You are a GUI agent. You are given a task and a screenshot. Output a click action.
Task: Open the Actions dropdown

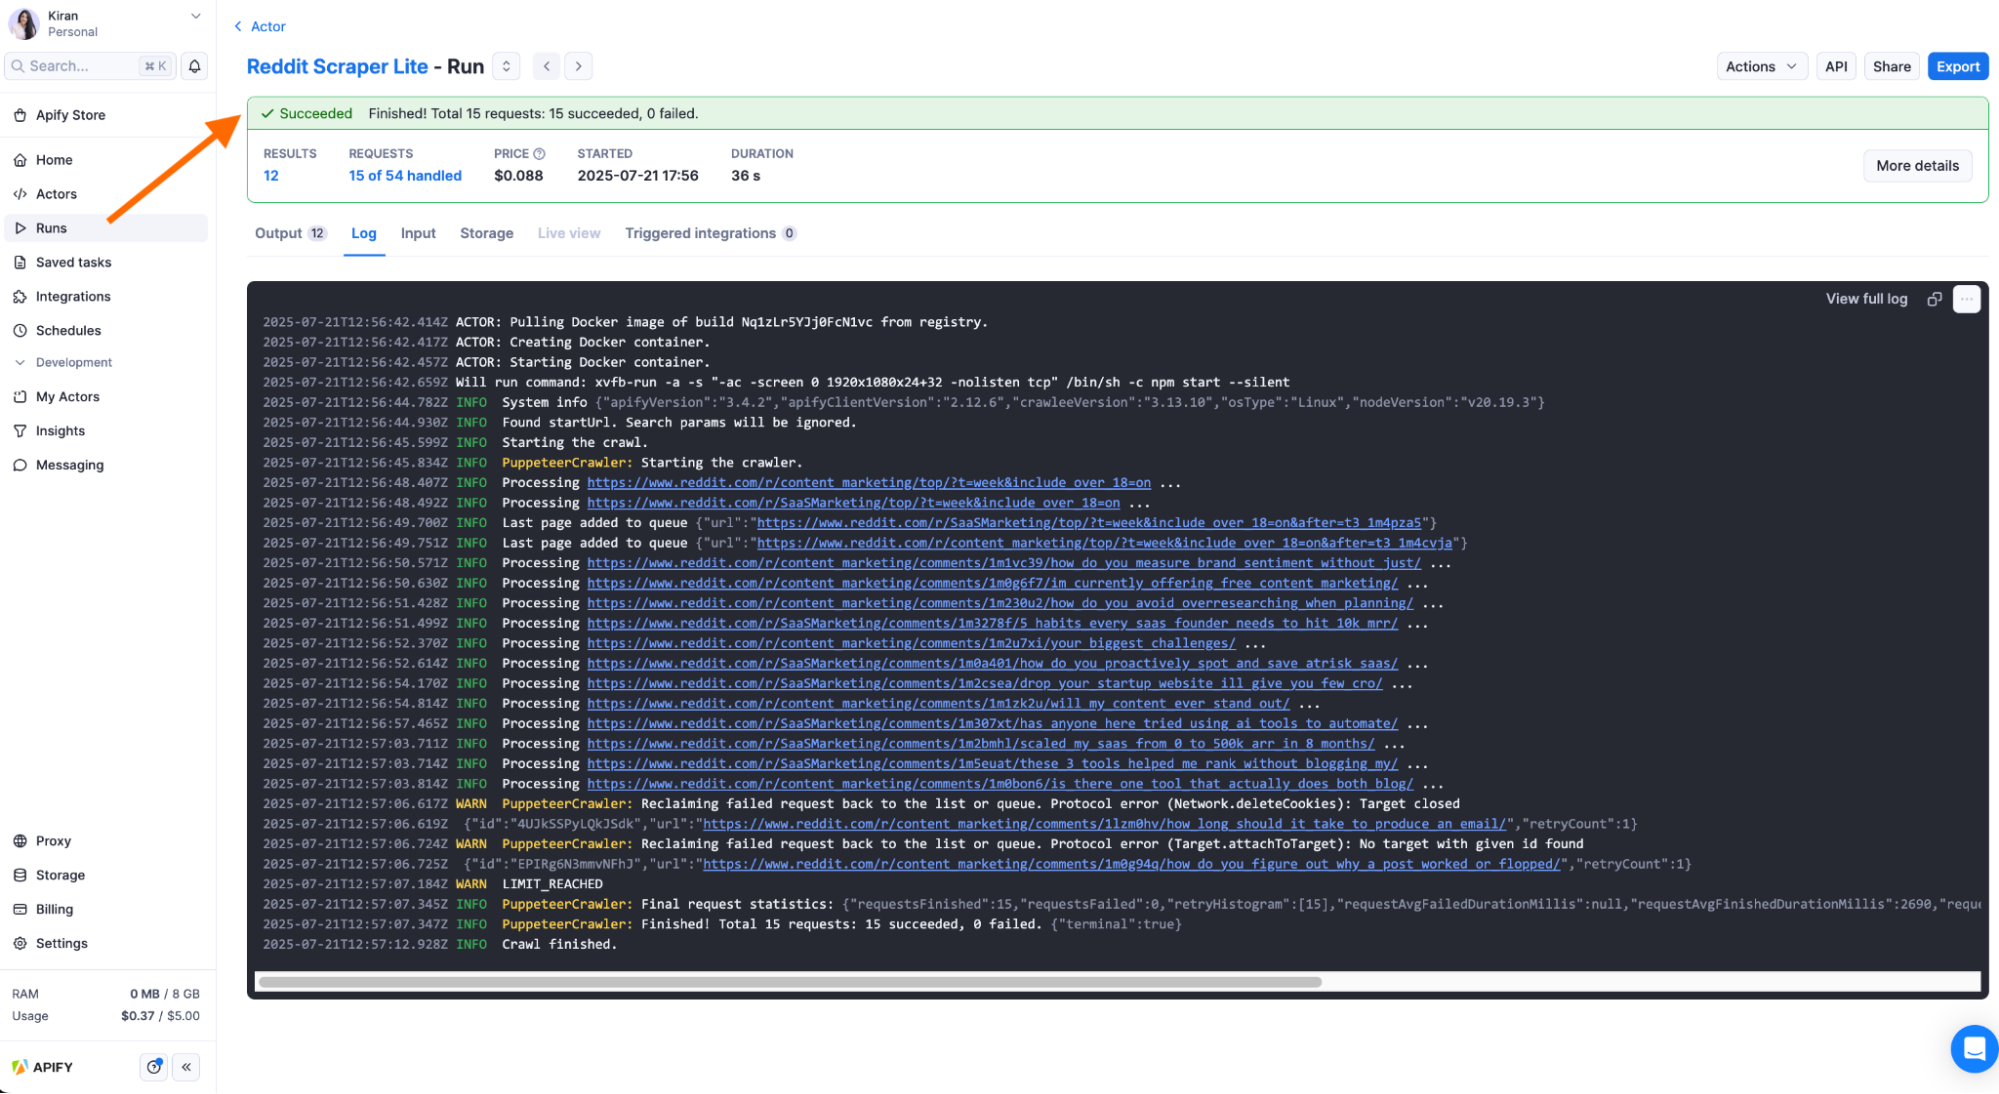click(x=1760, y=66)
